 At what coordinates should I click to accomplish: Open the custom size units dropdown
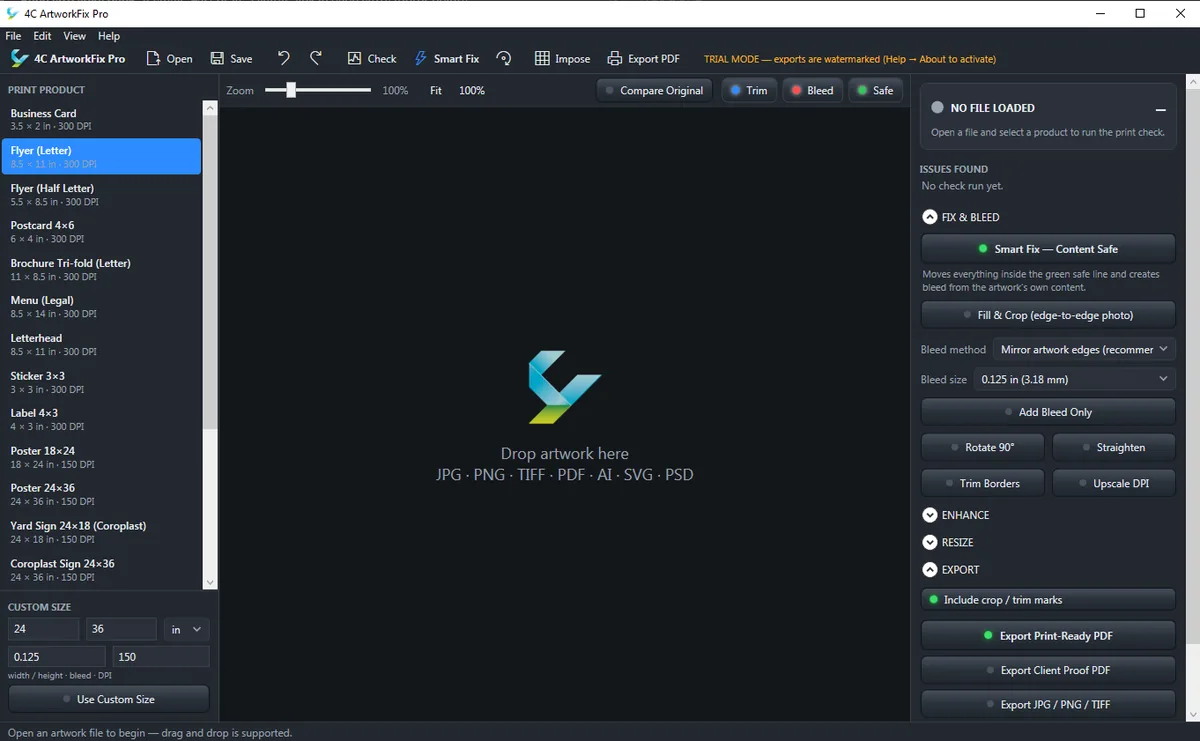pyautogui.click(x=187, y=629)
